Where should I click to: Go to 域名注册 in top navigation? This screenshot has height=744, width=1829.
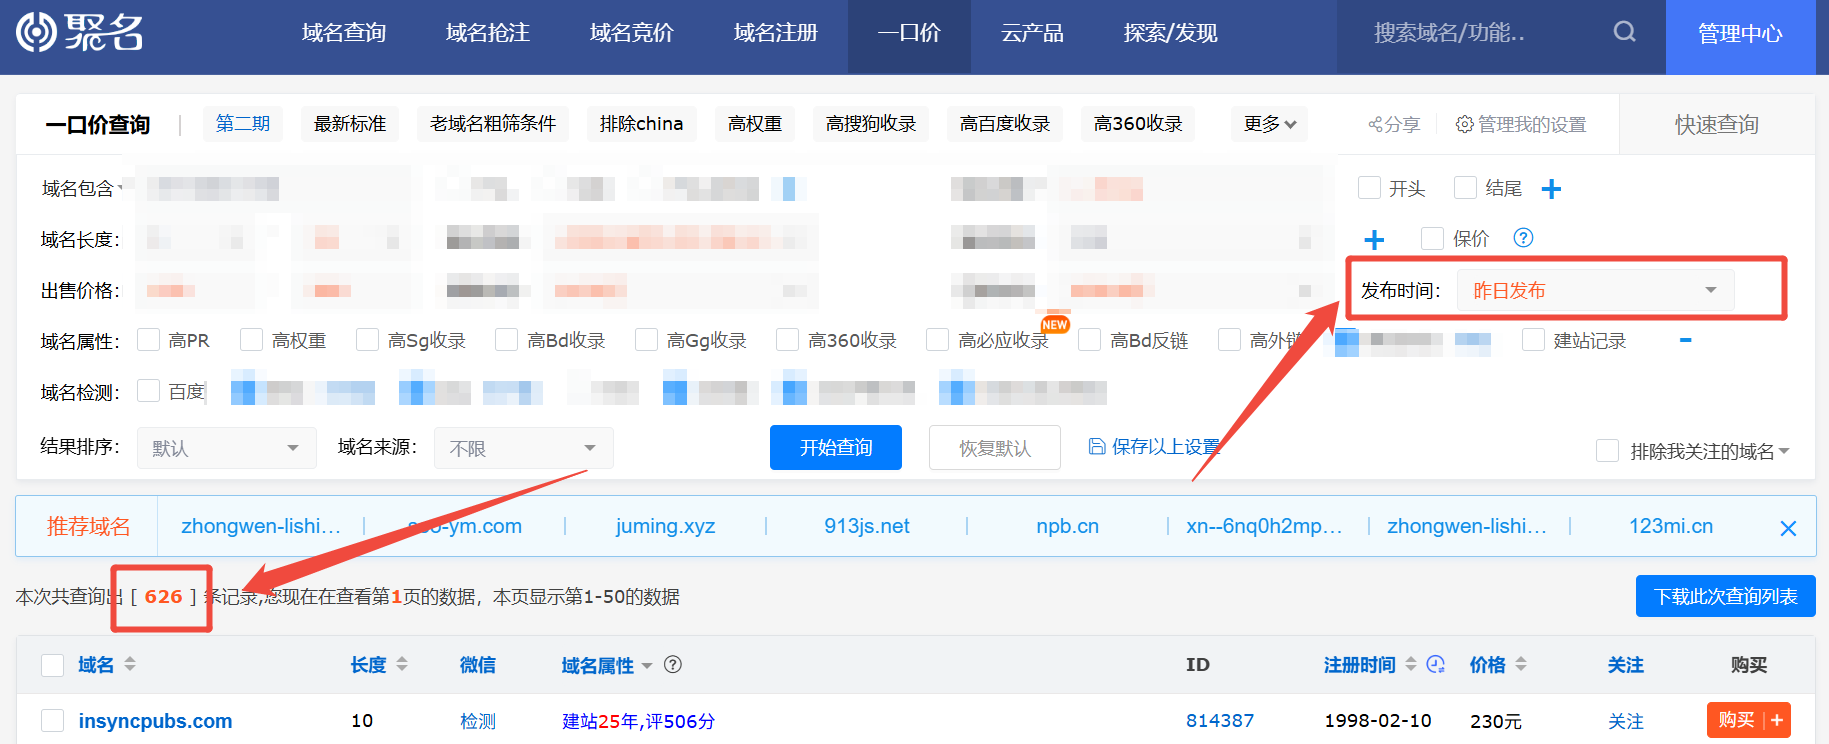pyautogui.click(x=776, y=33)
